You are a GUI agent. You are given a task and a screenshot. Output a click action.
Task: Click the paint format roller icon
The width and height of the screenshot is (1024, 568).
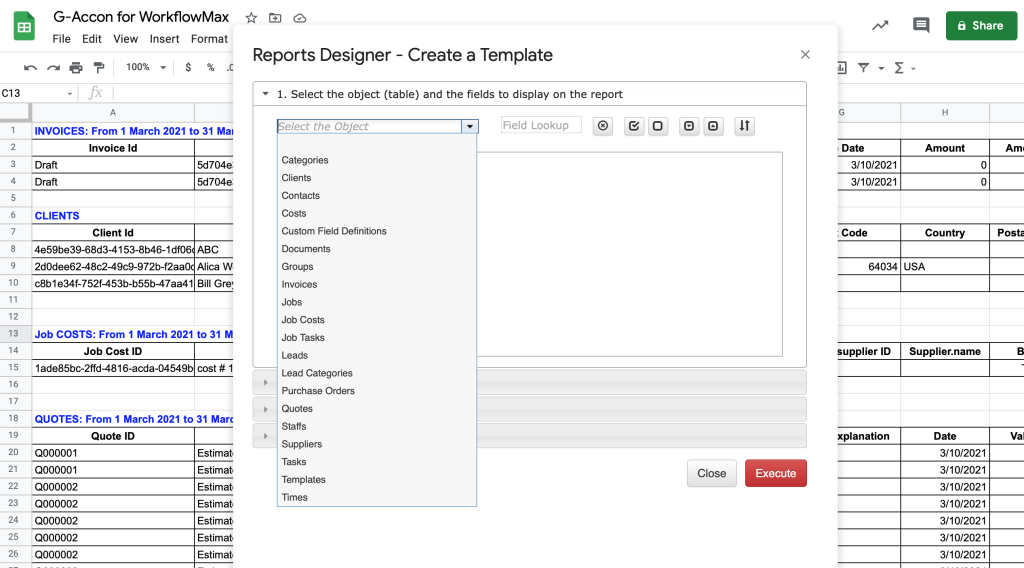tap(99, 67)
